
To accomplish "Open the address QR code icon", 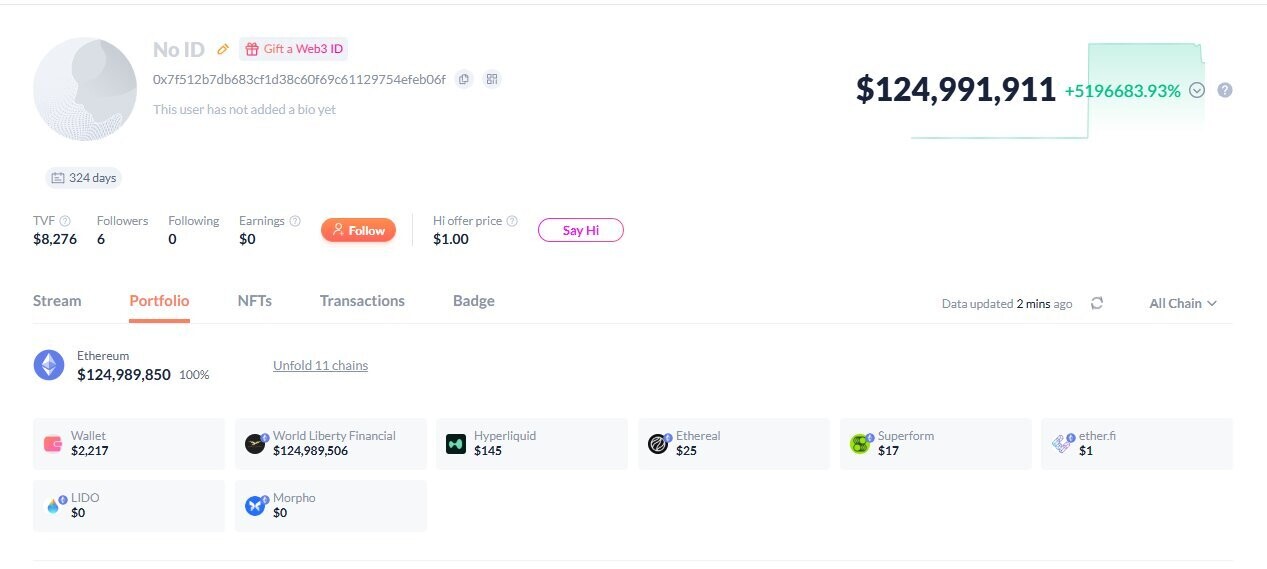I will tap(491, 79).
